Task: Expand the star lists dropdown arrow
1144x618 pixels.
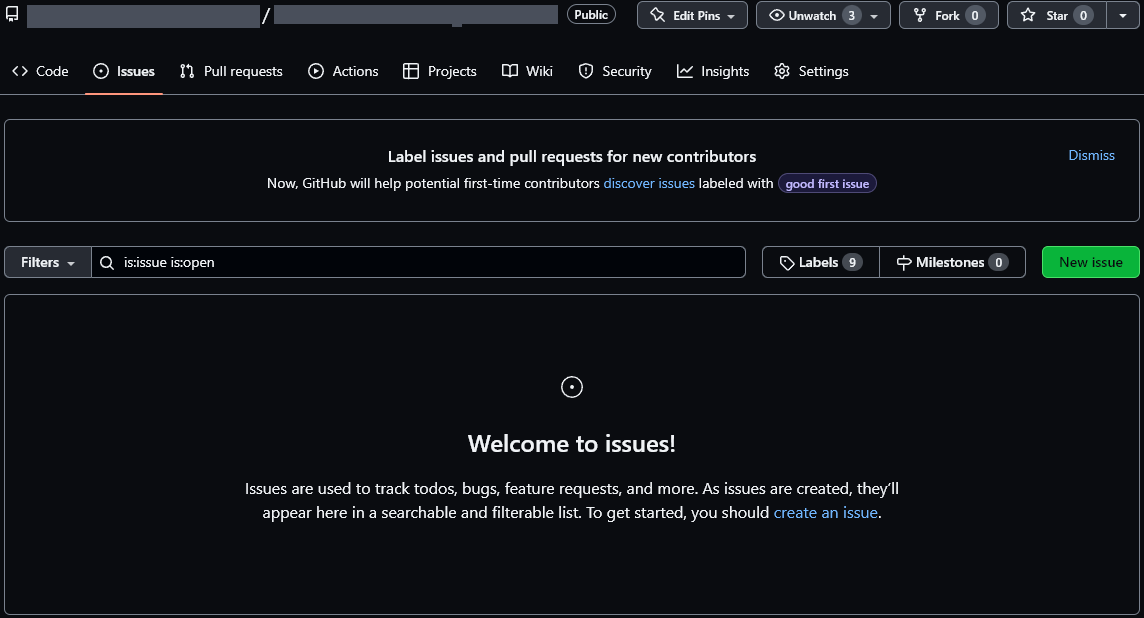Action: (1123, 15)
